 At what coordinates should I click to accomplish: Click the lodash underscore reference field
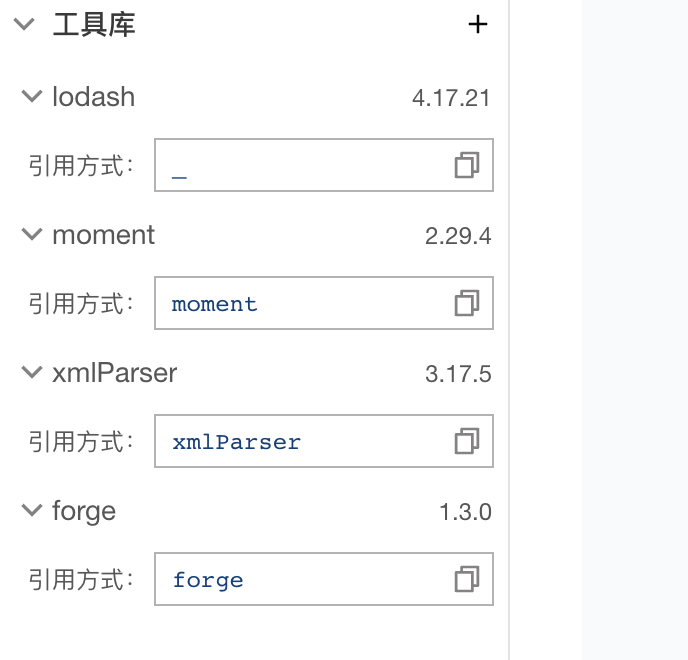pyautogui.click(x=324, y=165)
